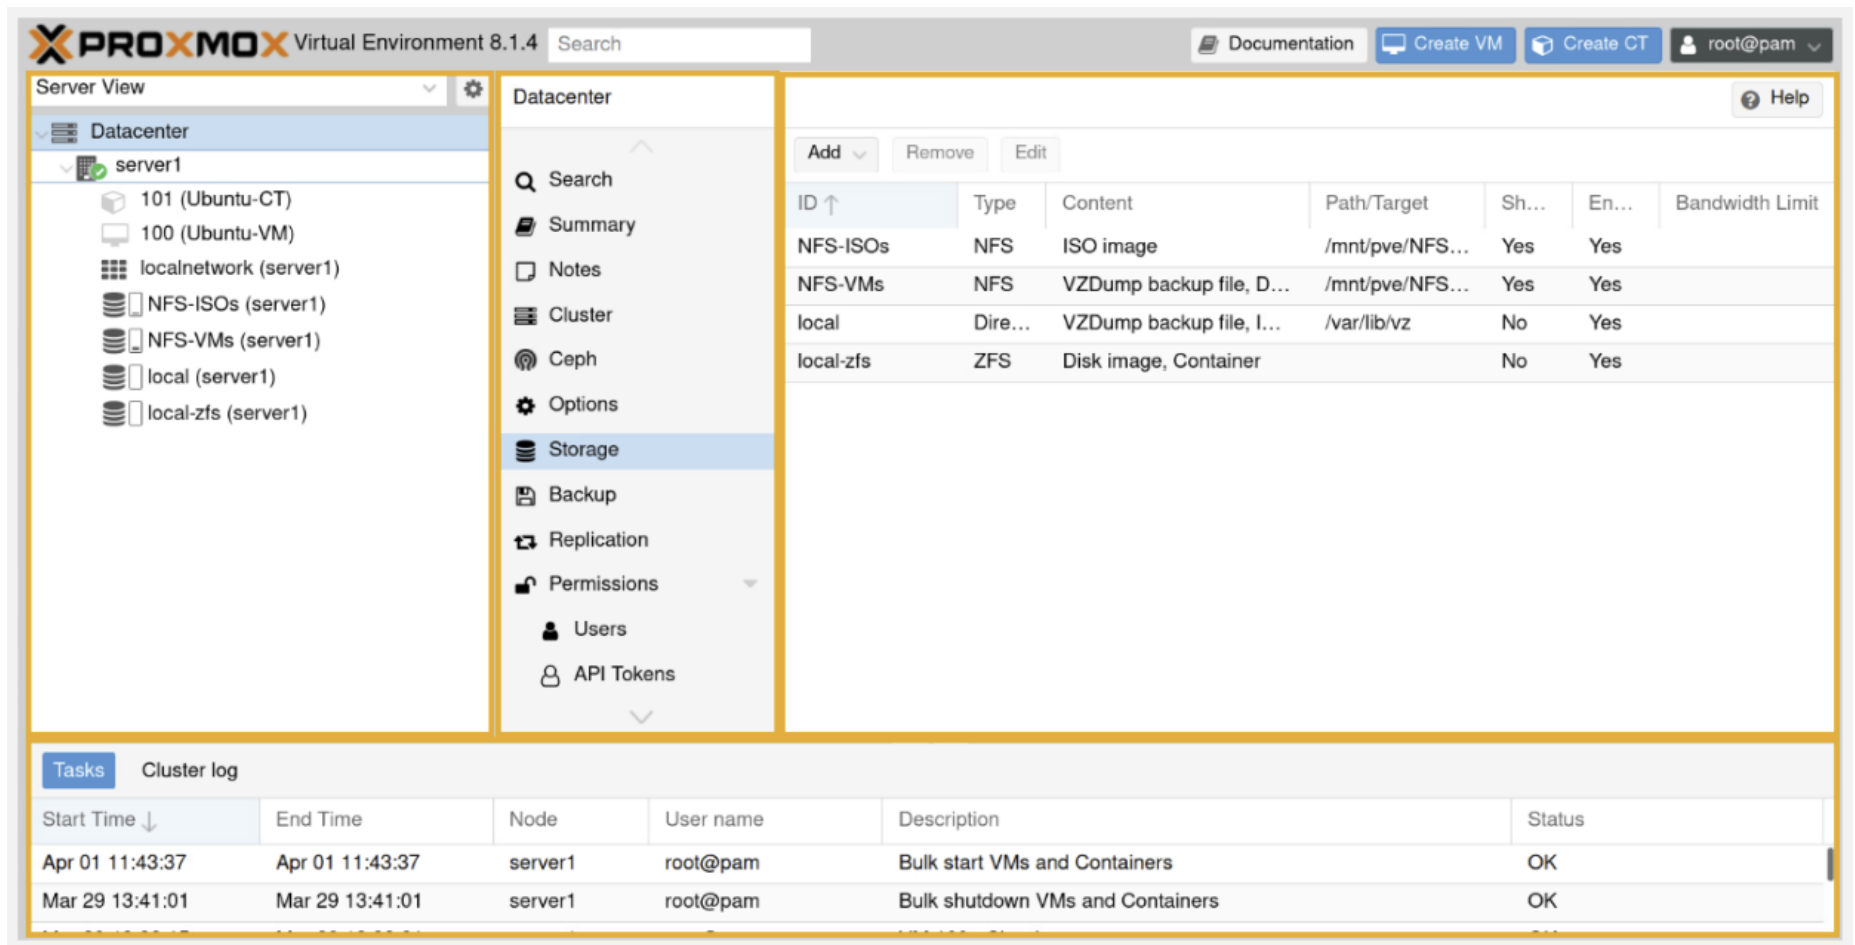Open the root@pam user menu

1751,45
